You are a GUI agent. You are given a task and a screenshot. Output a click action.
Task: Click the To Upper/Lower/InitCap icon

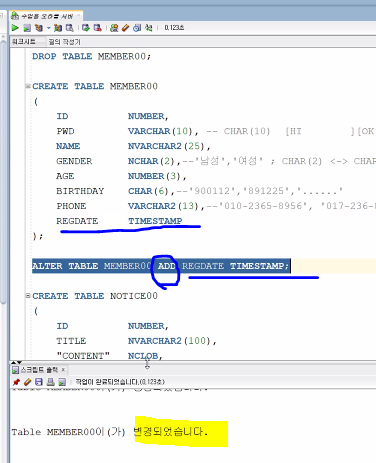click(148, 28)
